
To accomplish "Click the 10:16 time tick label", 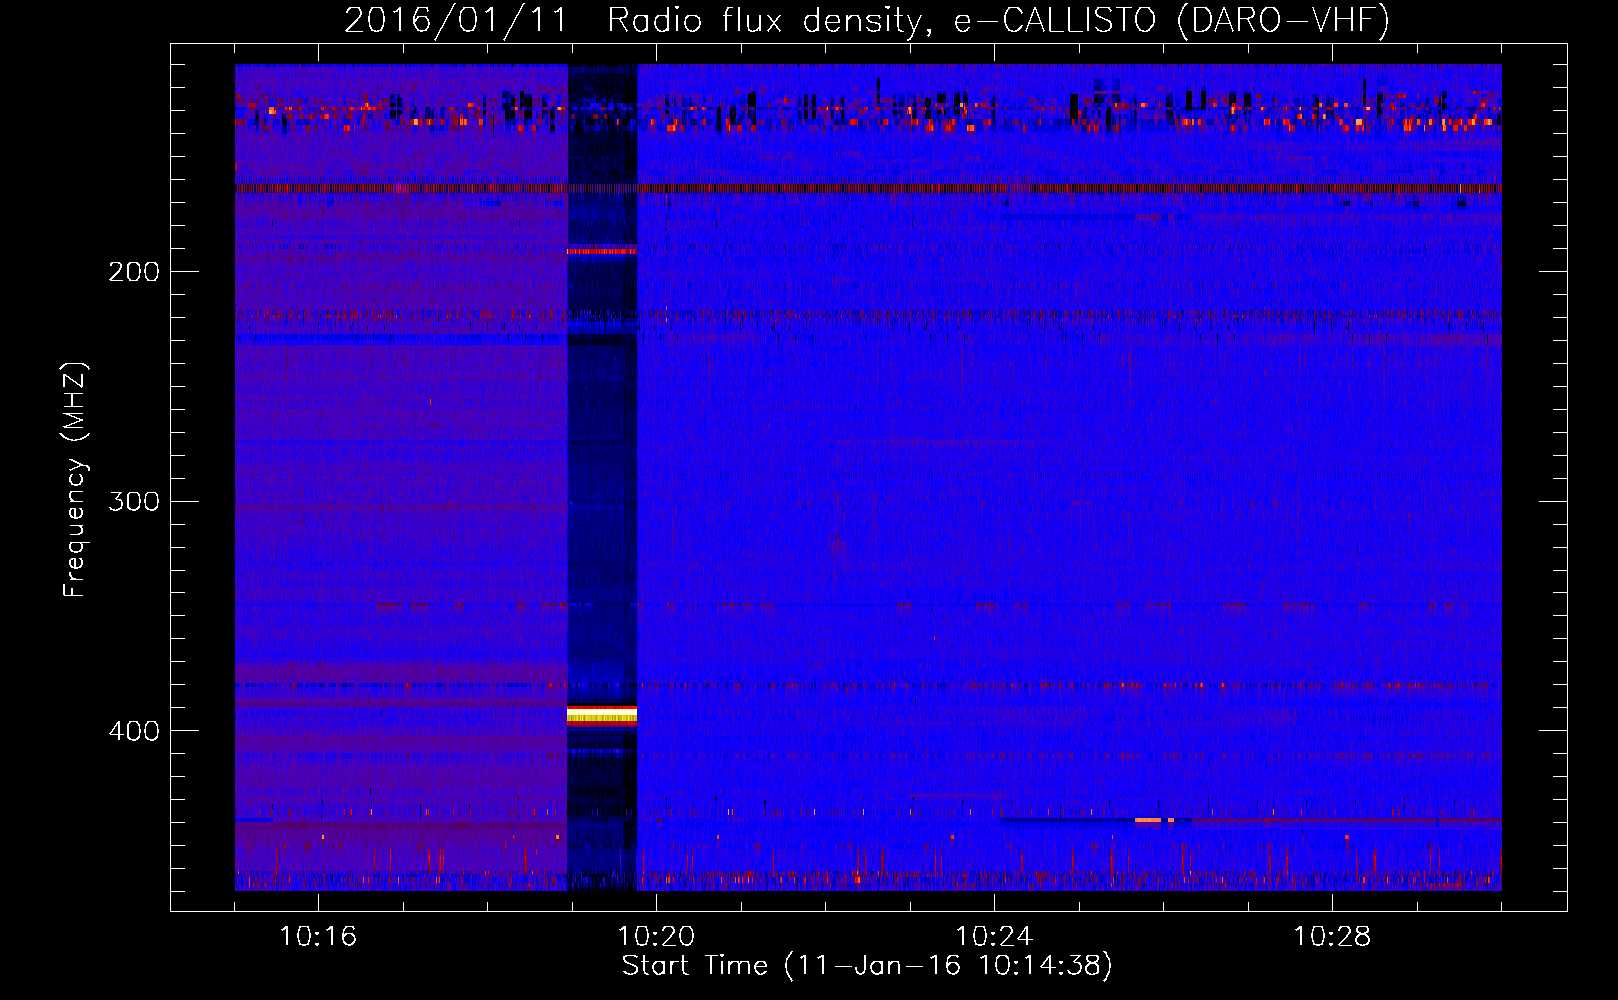I will 318,937.
